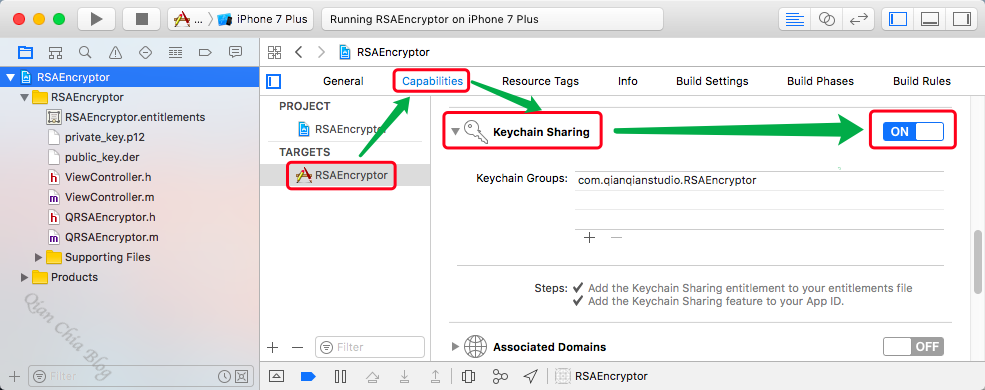Toggle the Utilities panel
This screenshot has height=390, width=985.
pos(961,19)
